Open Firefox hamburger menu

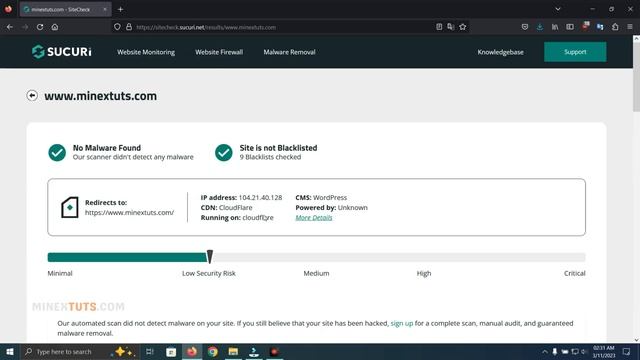coord(630,27)
